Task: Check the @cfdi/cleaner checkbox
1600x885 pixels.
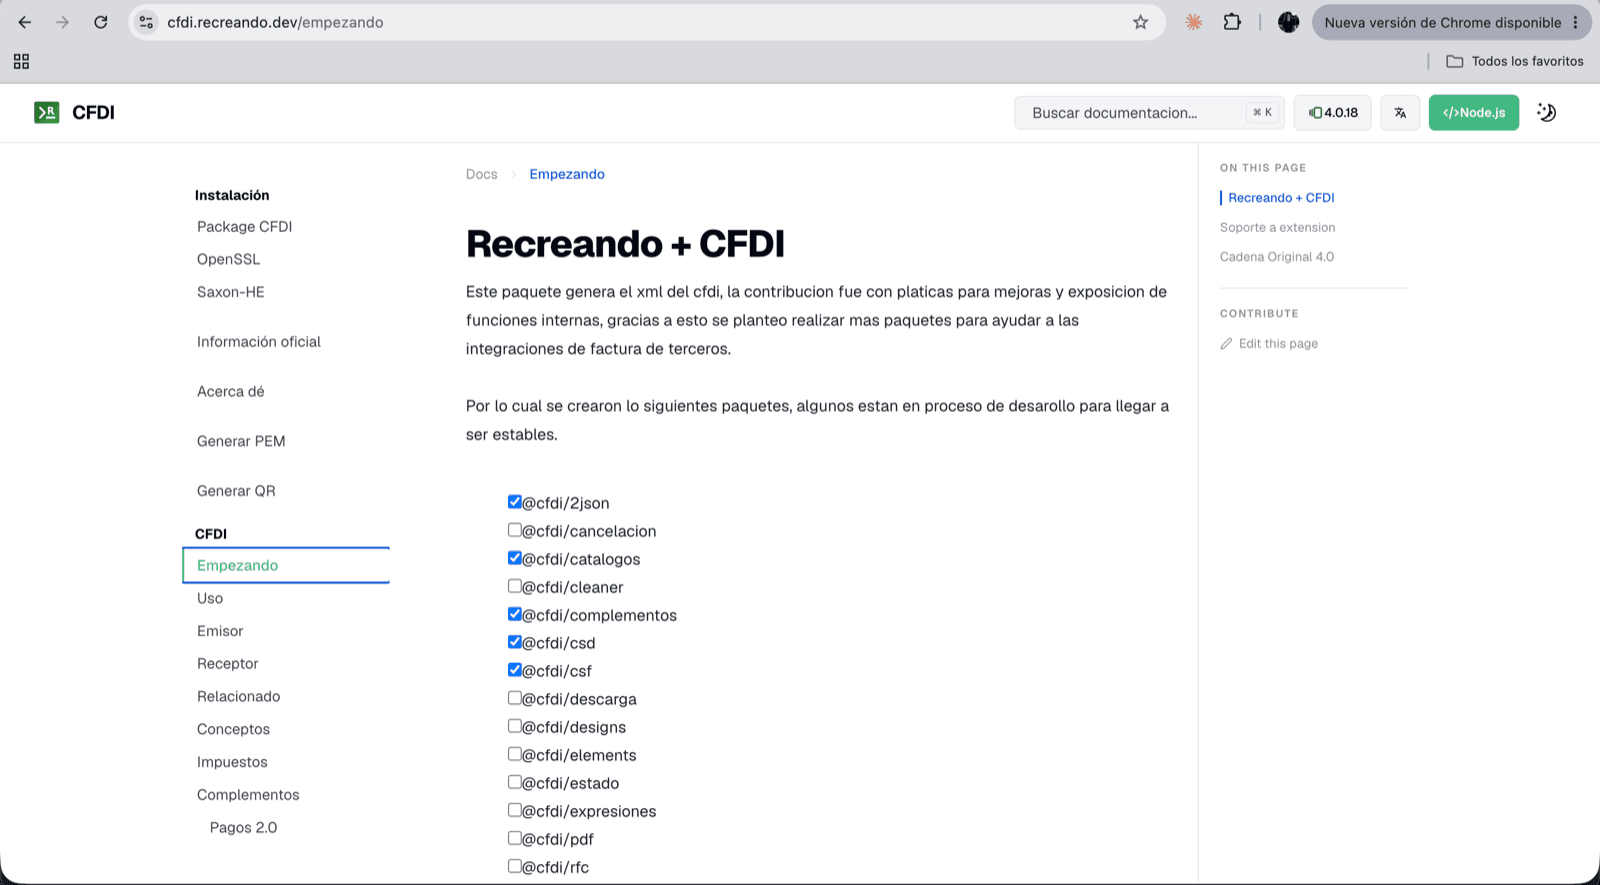Action: 514,586
